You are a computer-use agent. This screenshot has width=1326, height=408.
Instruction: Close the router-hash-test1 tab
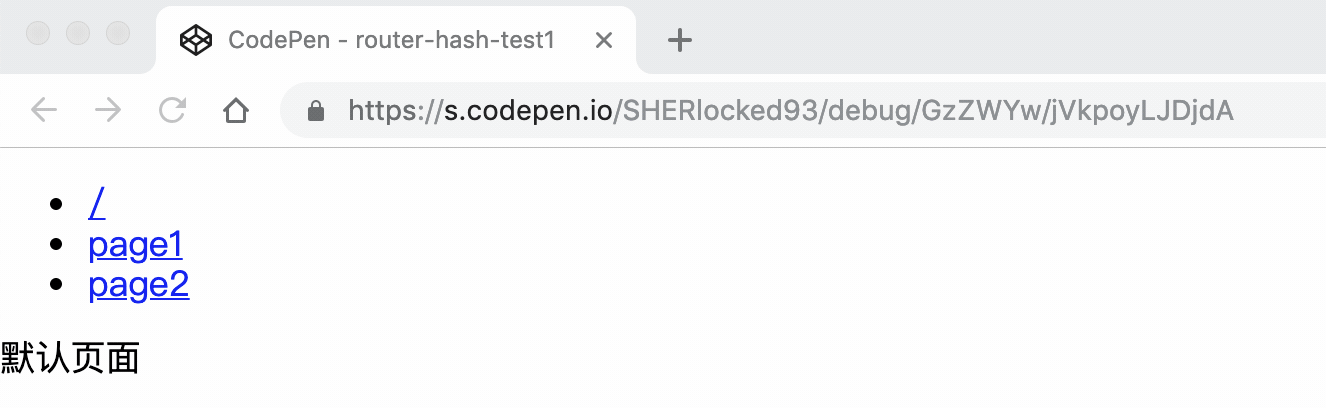click(603, 40)
